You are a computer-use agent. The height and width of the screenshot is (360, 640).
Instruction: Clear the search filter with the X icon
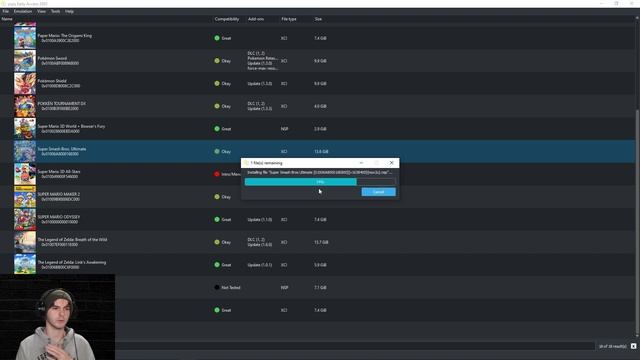[x=633, y=346]
